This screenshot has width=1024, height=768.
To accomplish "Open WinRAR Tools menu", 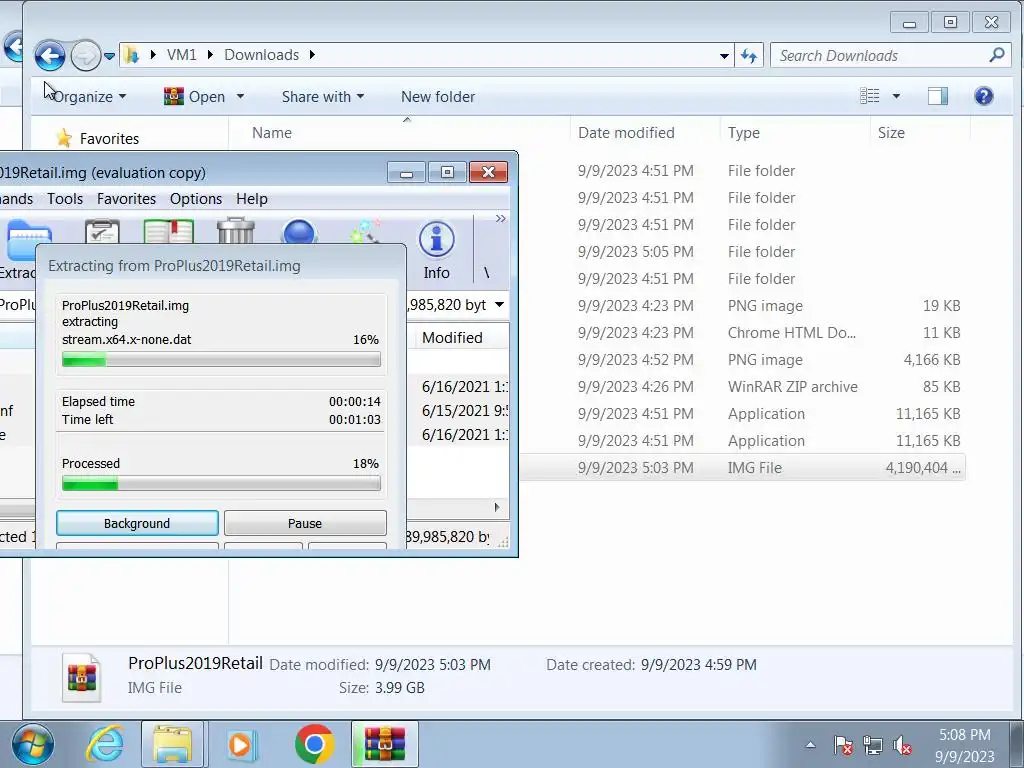I will click(x=65, y=199).
